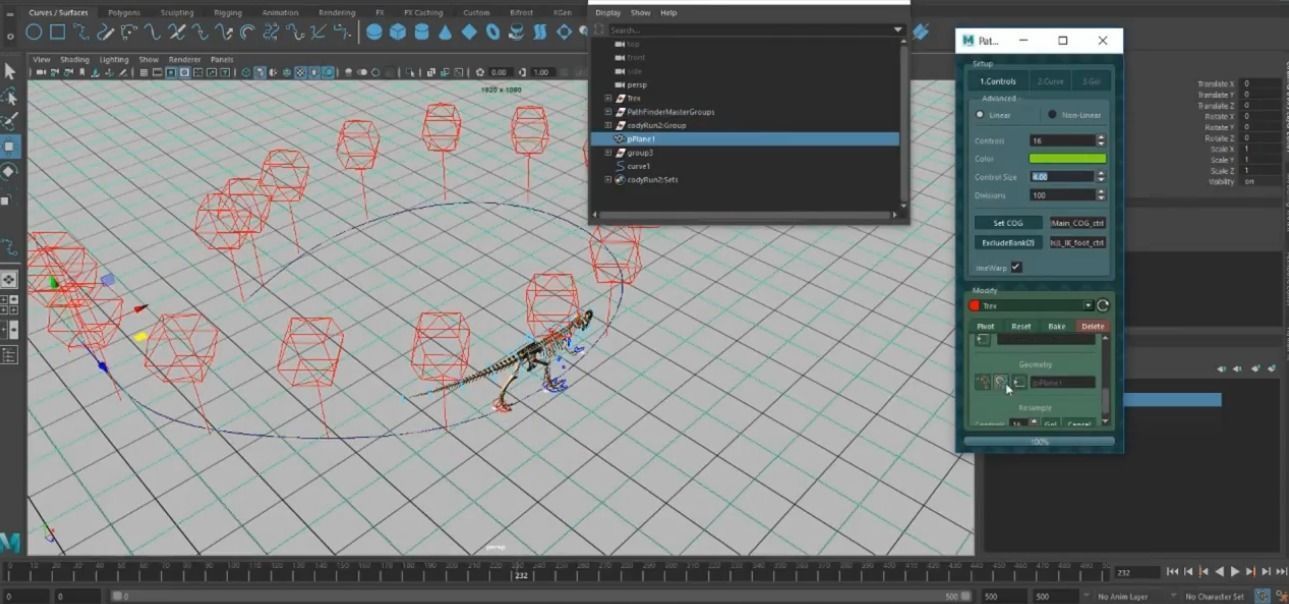Viewport: 1289px width, 604px height.
Task: Toggle the film gate viewport icon
Action: (158, 73)
